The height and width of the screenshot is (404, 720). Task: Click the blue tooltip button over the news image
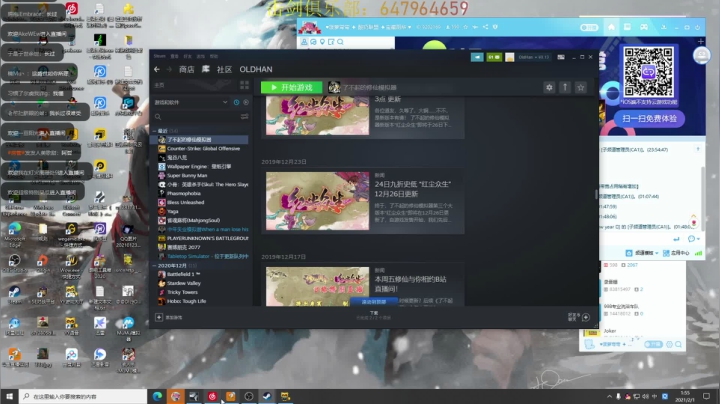pyautogui.click(x=374, y=302)
